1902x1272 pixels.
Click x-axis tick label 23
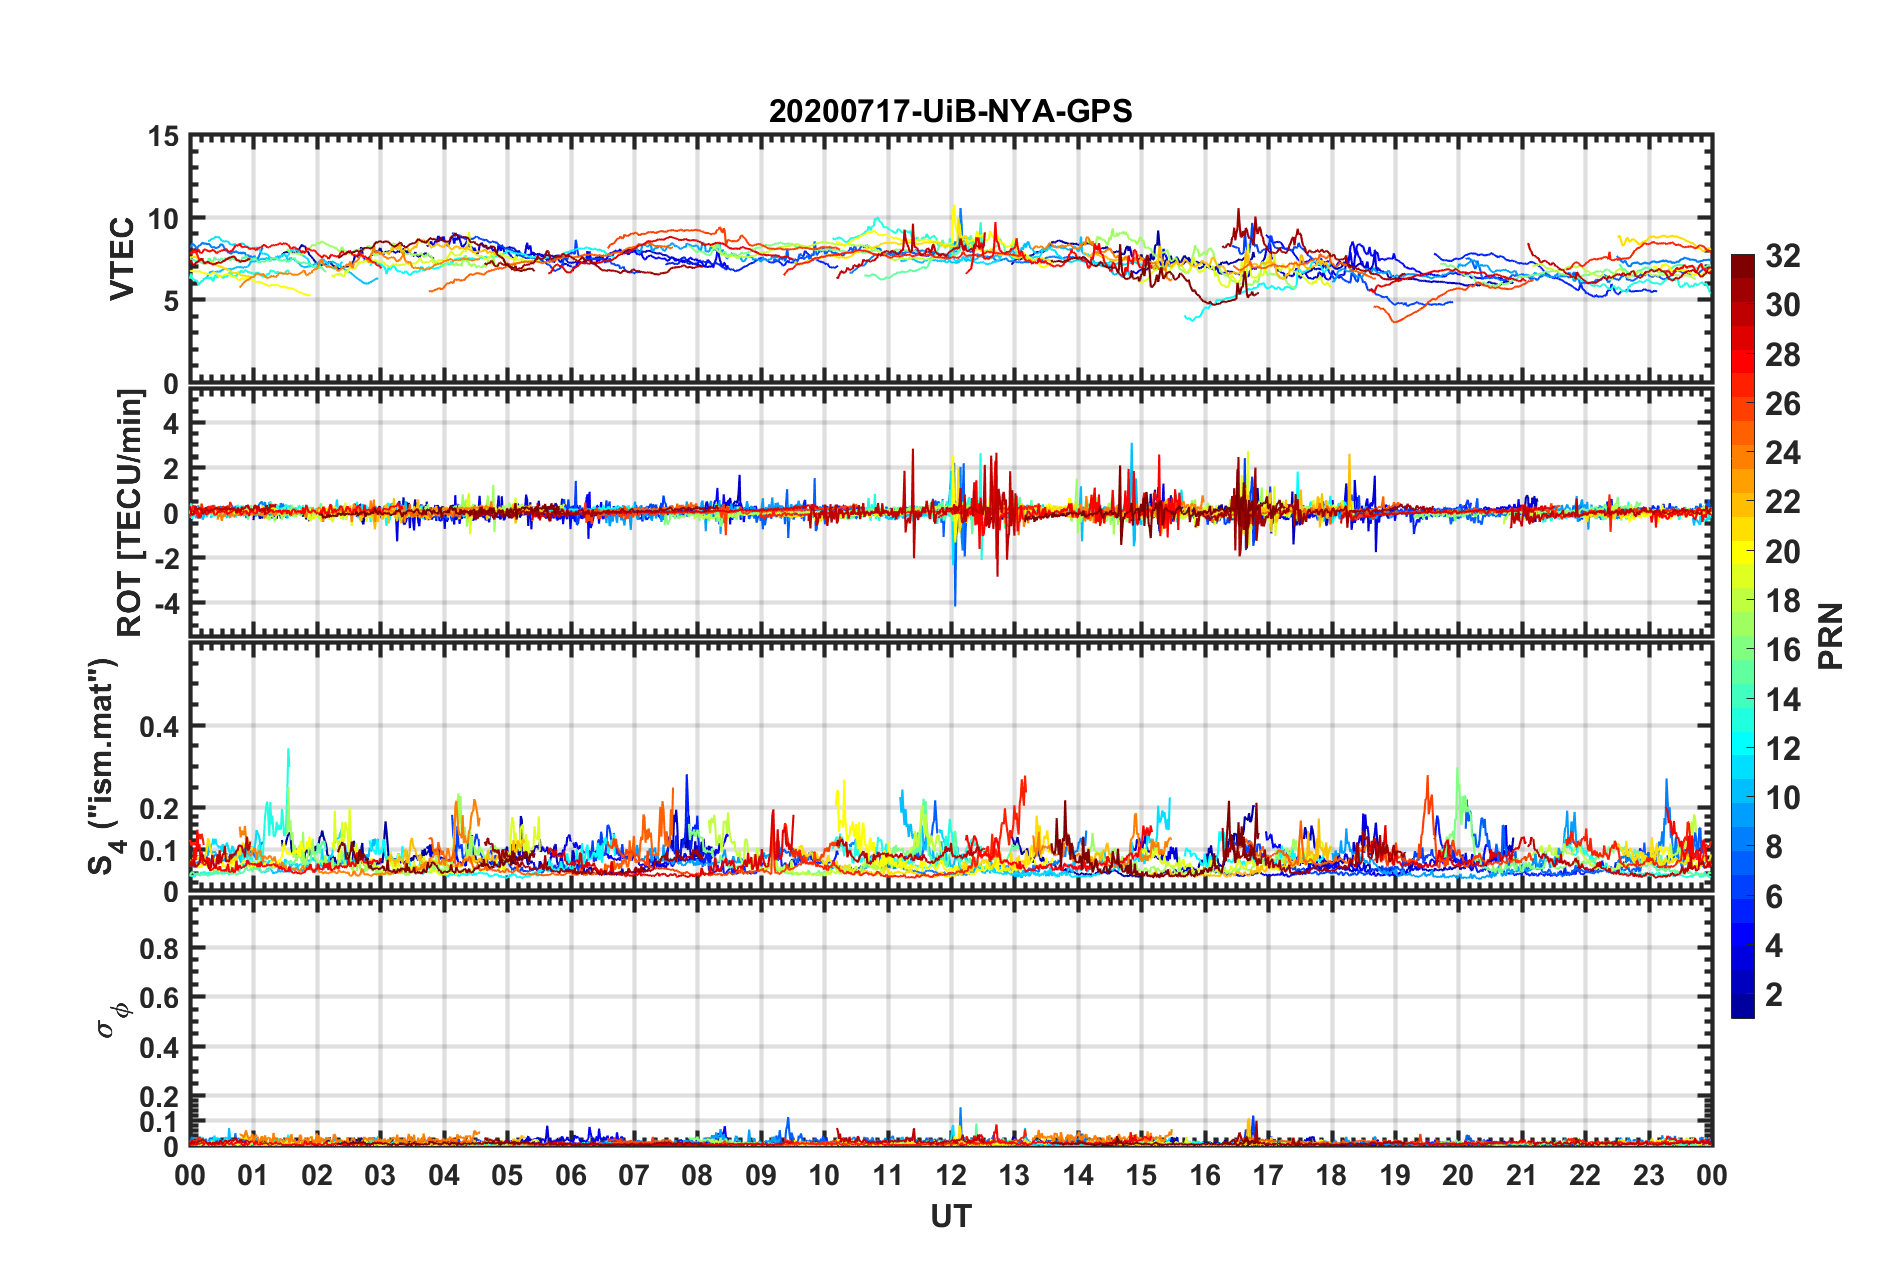pos(1648,1175)
